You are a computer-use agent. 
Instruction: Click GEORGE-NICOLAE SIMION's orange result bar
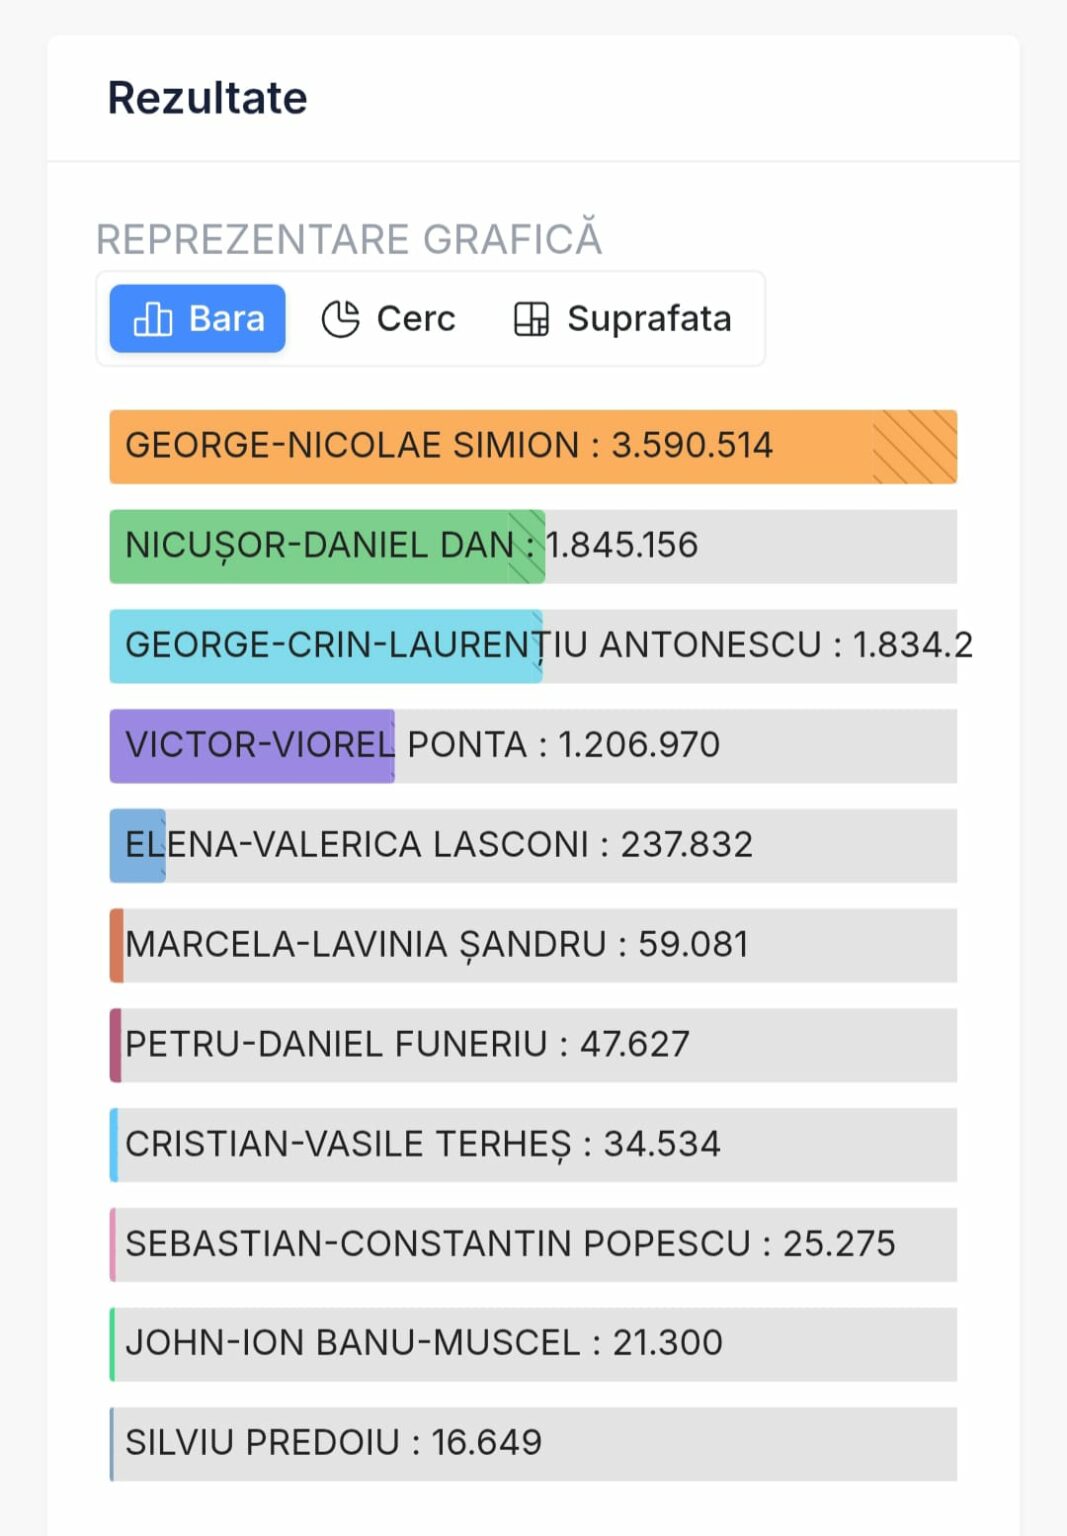(534, 447)
